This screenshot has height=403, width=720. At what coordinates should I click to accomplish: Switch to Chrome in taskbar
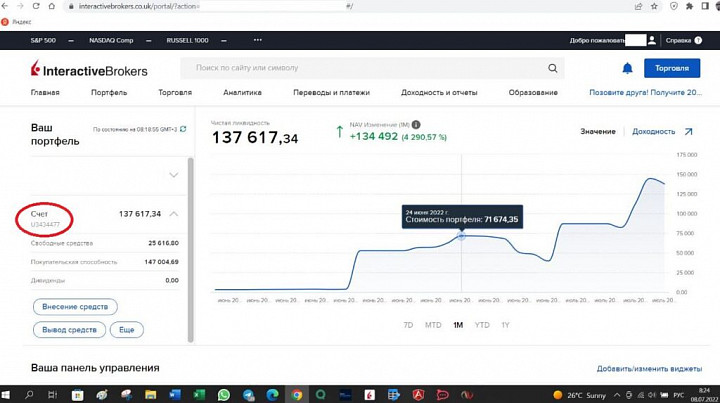[x=297, y=395]
